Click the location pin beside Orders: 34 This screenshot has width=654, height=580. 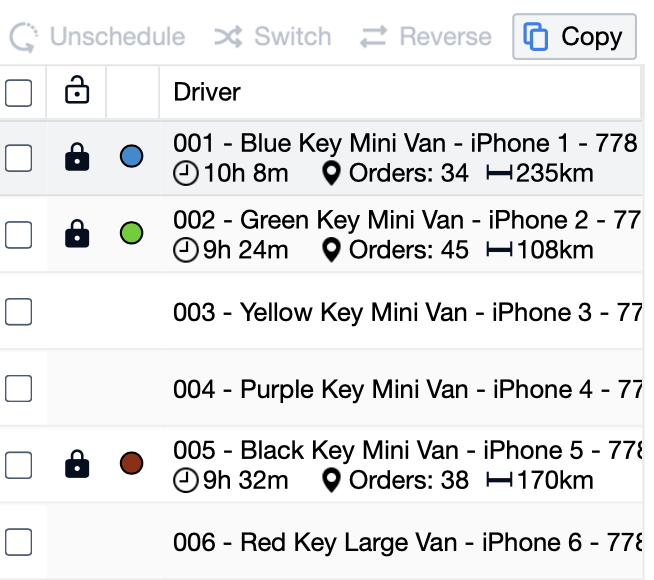[x=332, y=174]
